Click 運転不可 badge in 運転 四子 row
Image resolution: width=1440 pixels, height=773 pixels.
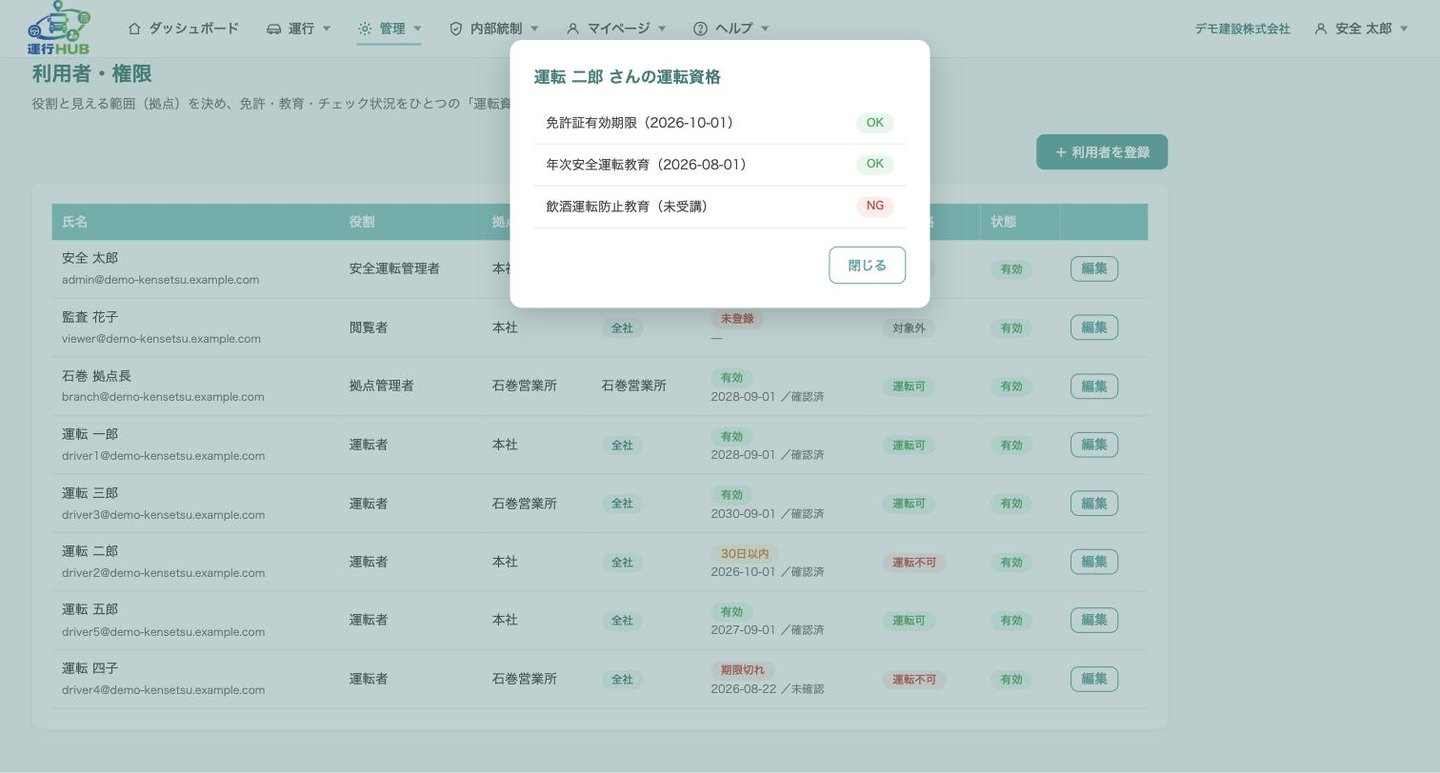click(x=914, y=679)
